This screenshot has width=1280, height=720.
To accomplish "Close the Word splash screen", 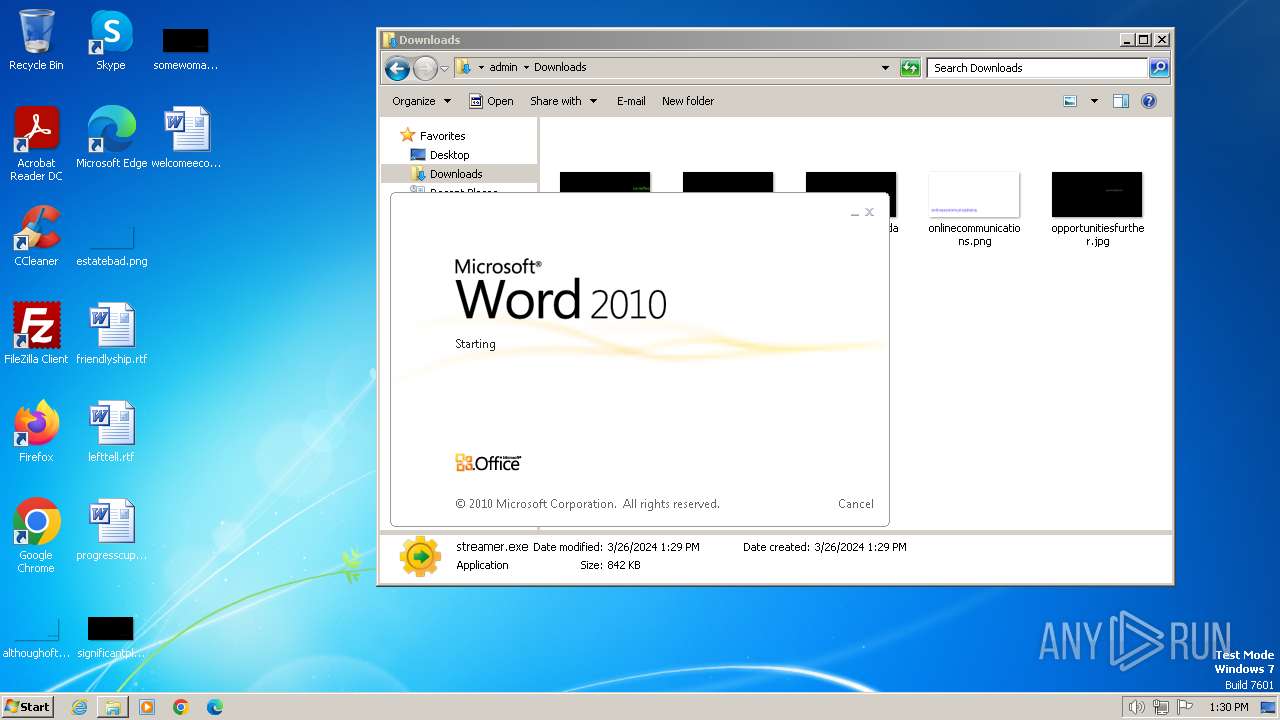I will pos(870,212).
